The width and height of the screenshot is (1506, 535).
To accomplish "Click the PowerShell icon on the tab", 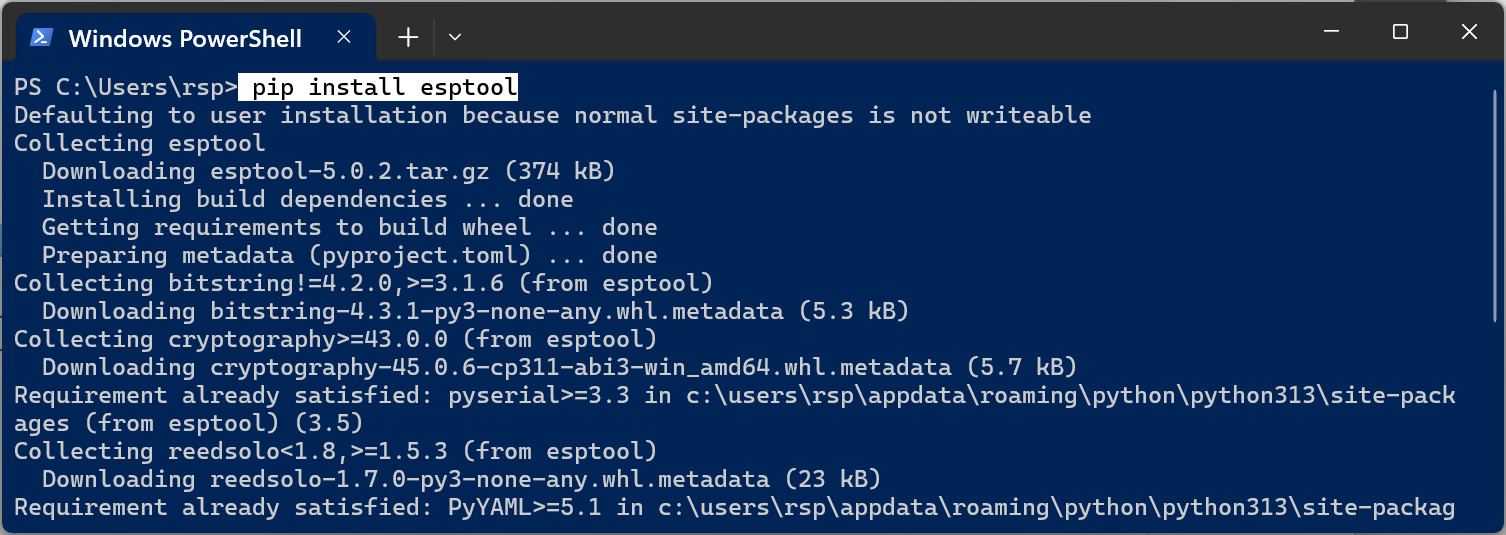I will (41, 37).
